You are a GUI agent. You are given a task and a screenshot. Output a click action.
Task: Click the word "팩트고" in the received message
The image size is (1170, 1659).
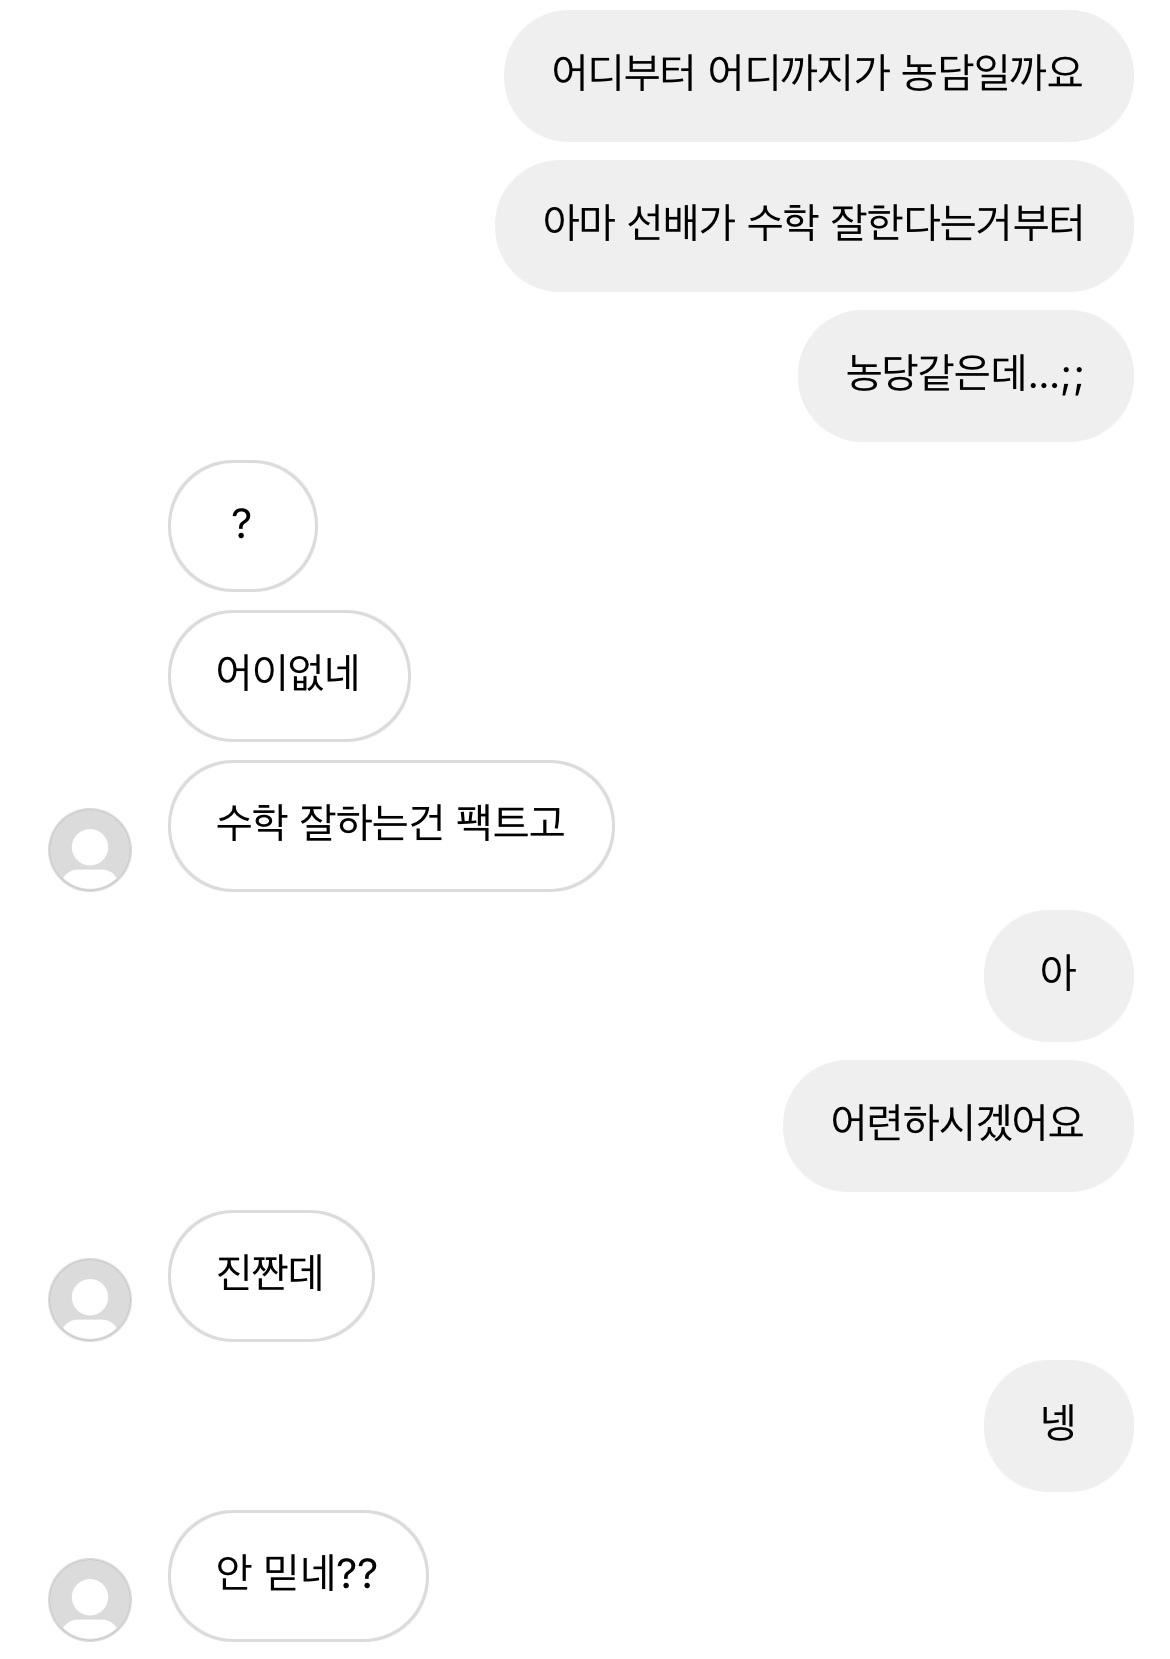pos(510,823)
